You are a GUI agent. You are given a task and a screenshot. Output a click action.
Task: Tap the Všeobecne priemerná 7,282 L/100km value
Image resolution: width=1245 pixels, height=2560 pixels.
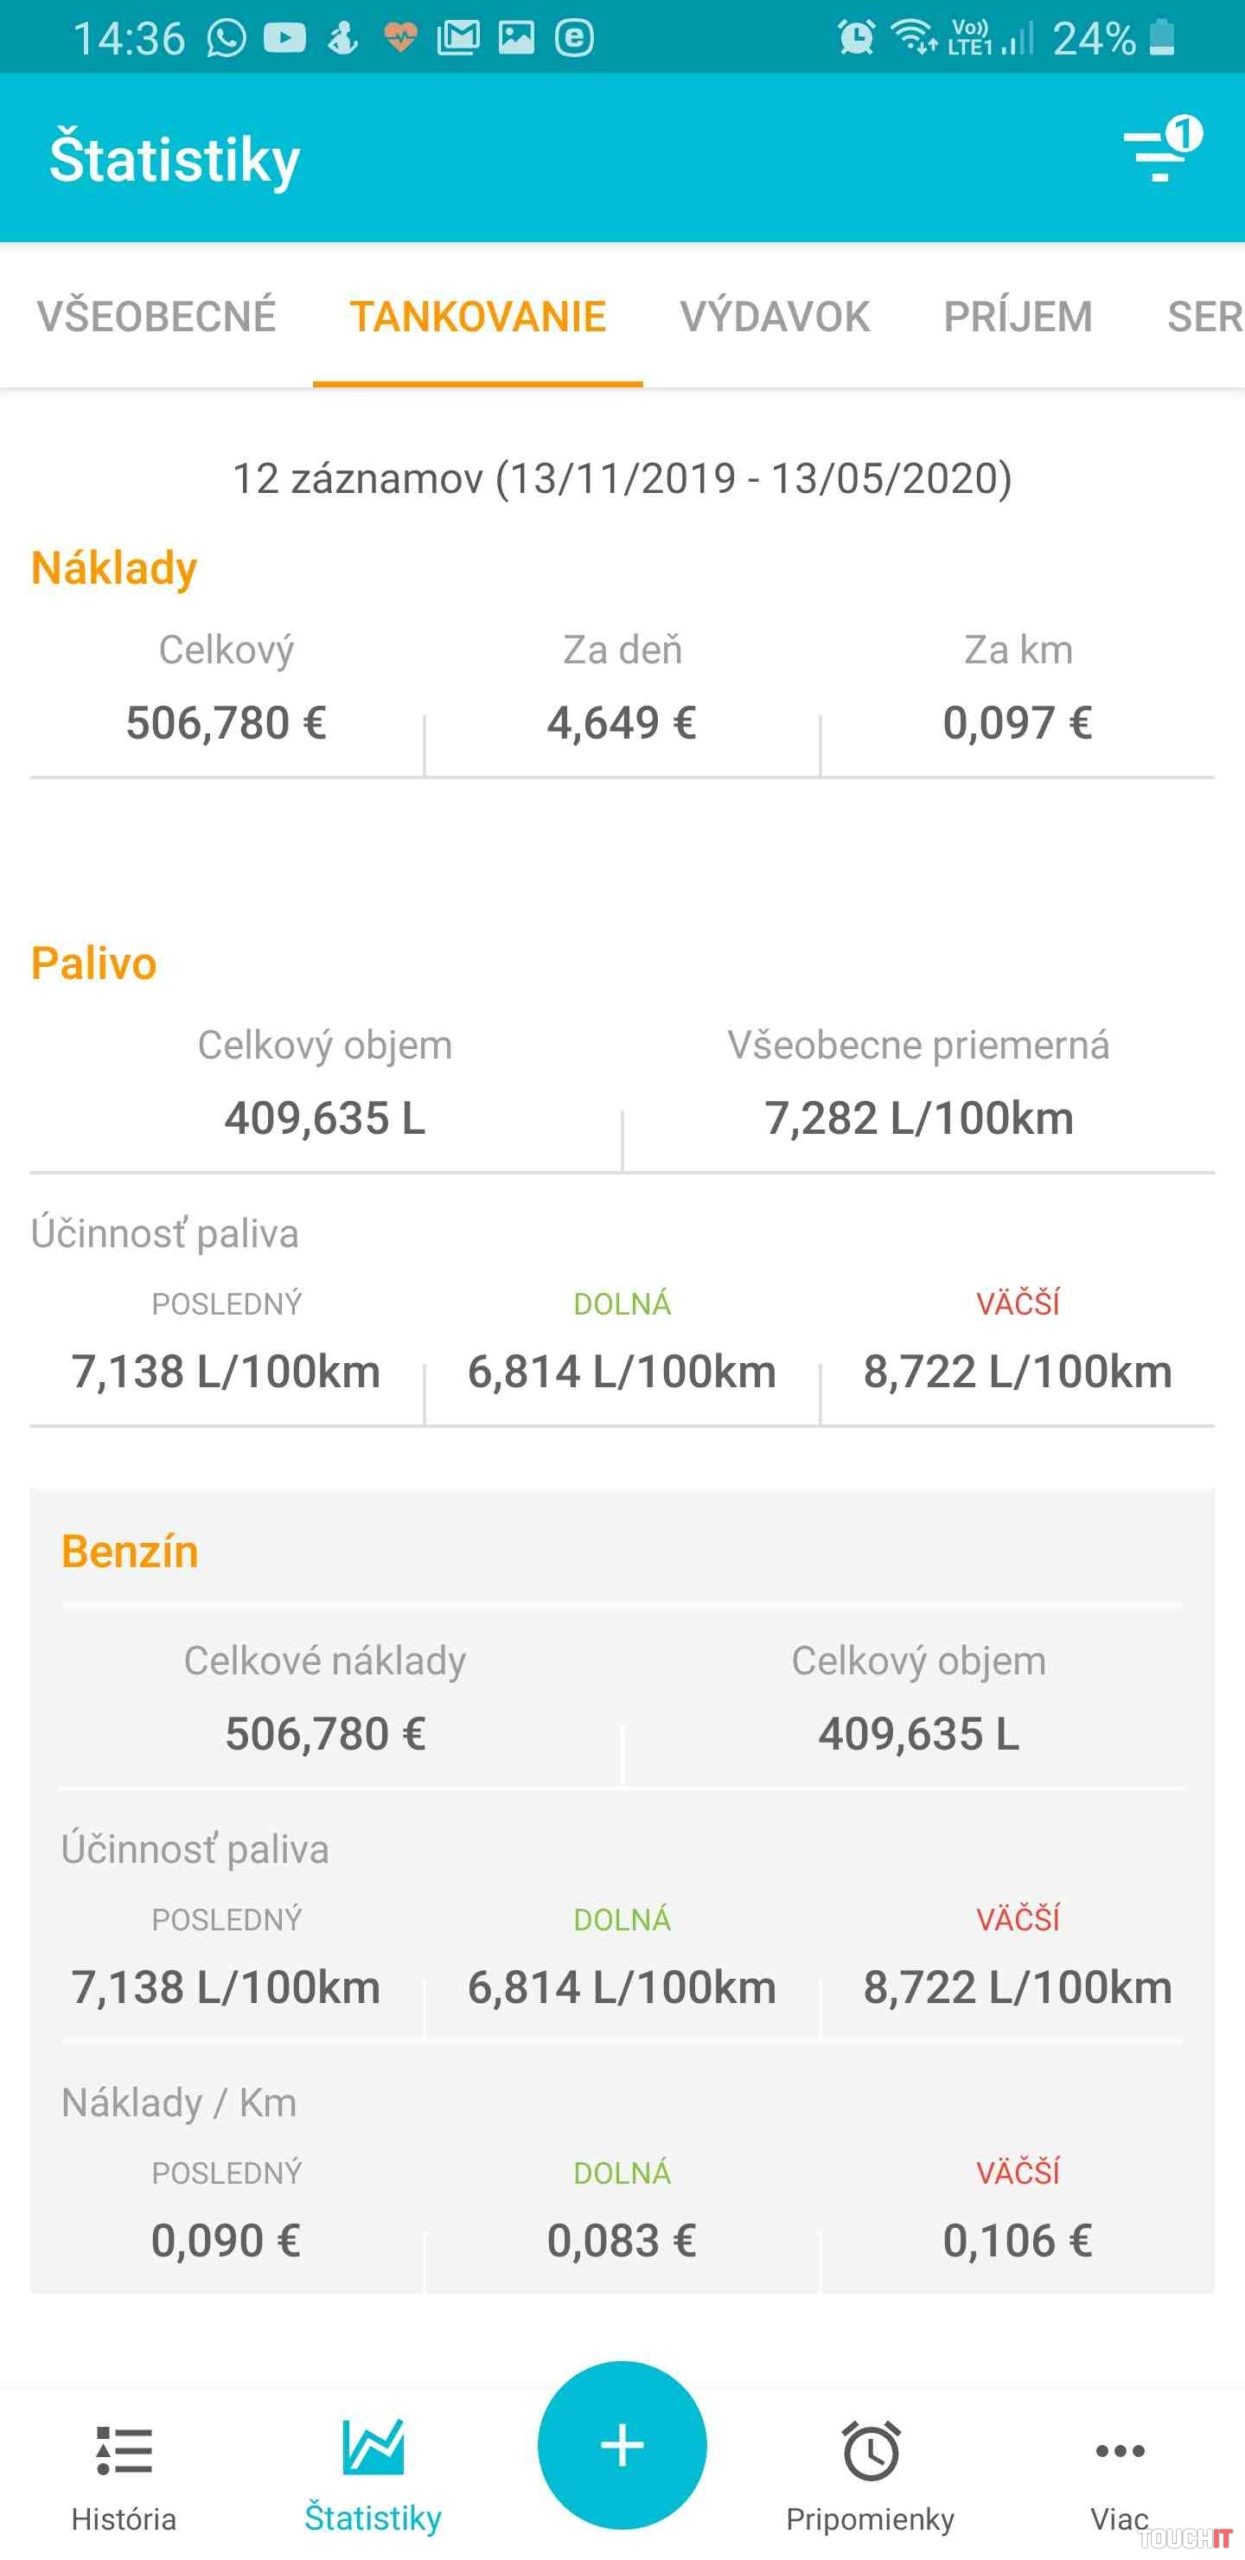point(918,1117)
